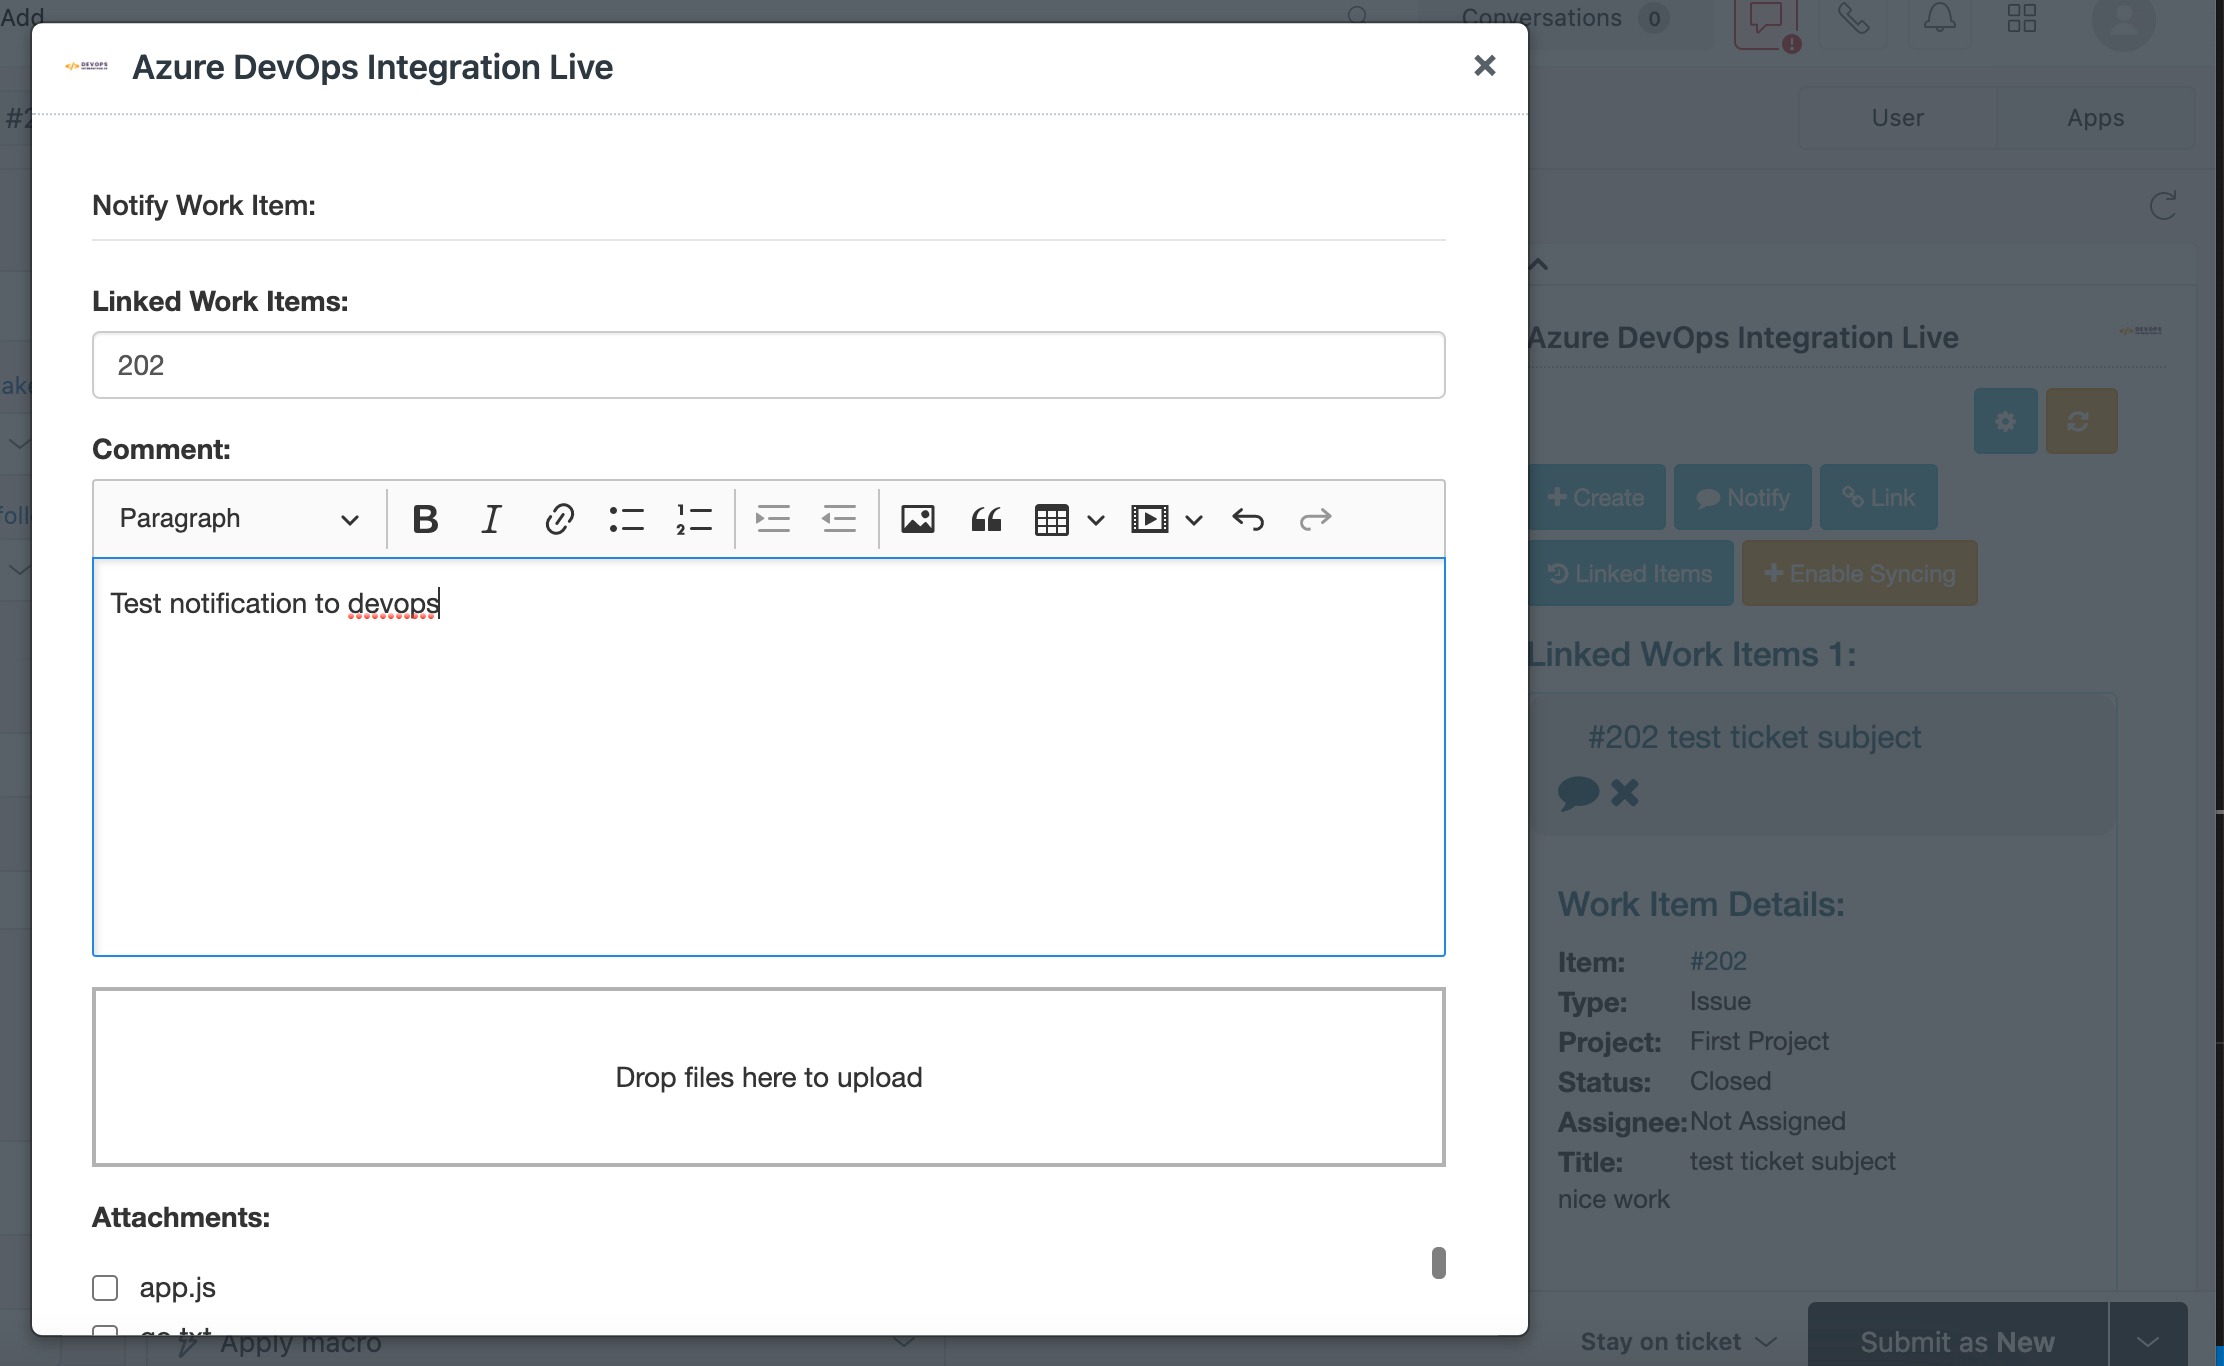Open the products grid icon
Screen dimensions: 2224x1366
click(x=2021, y=19)
